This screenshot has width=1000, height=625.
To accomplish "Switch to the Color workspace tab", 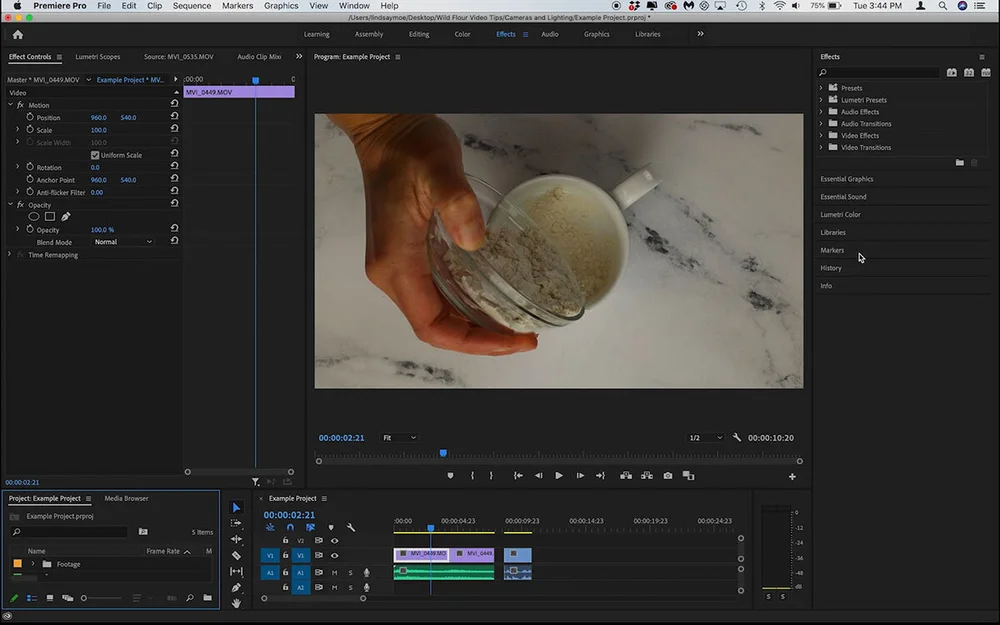I will [462, 34].
